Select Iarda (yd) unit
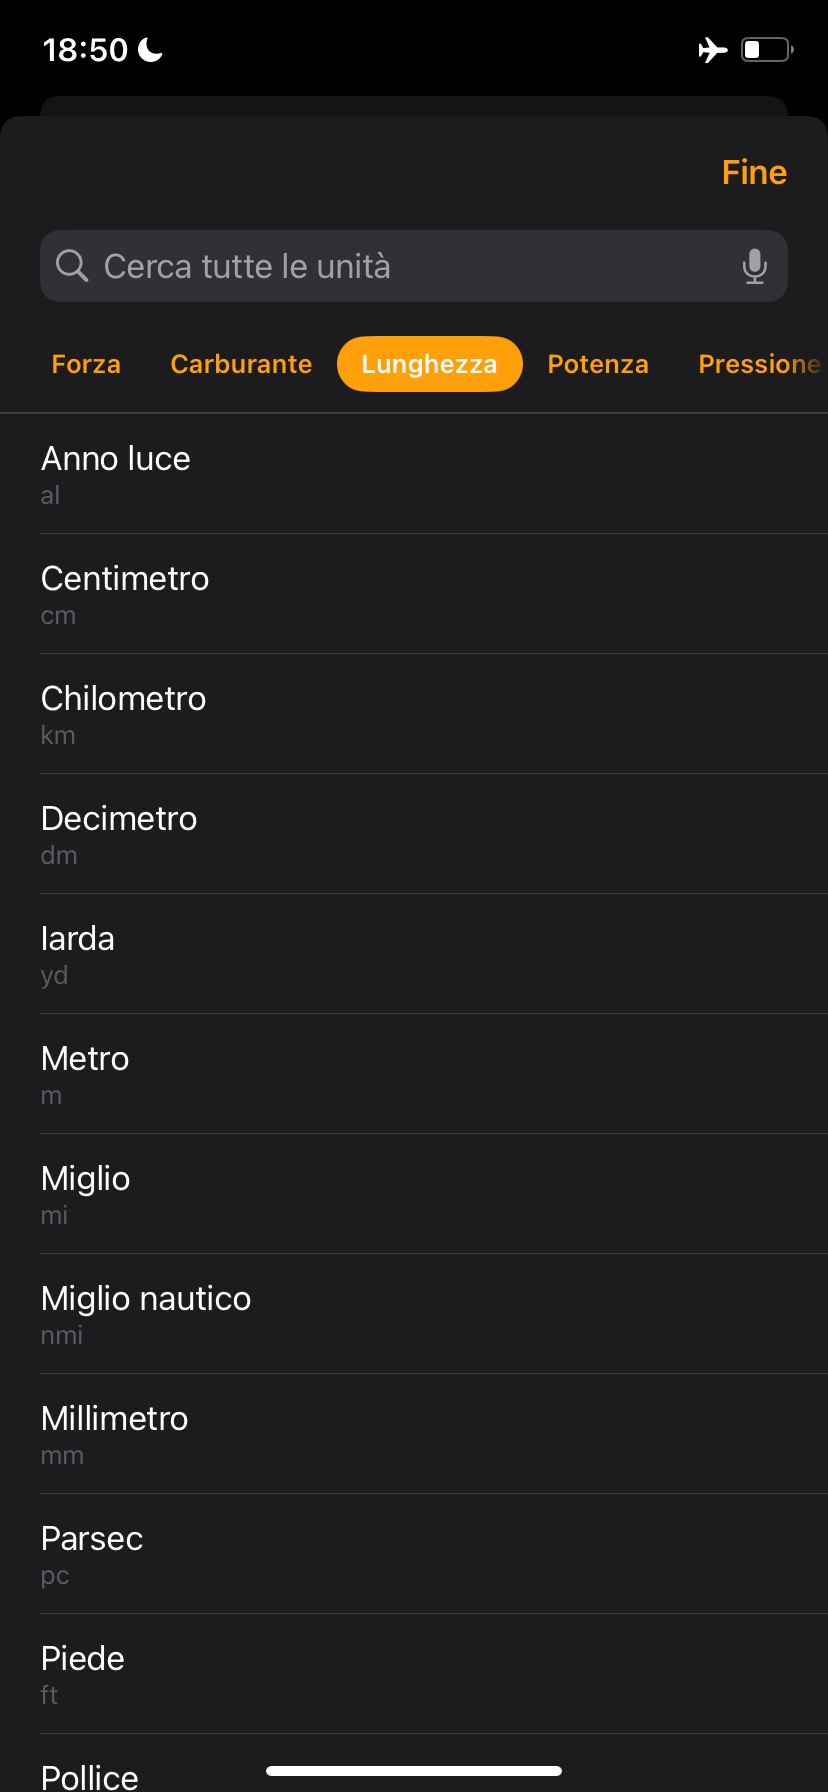This screenshot has height=1792, width=828. click(414, 954)
